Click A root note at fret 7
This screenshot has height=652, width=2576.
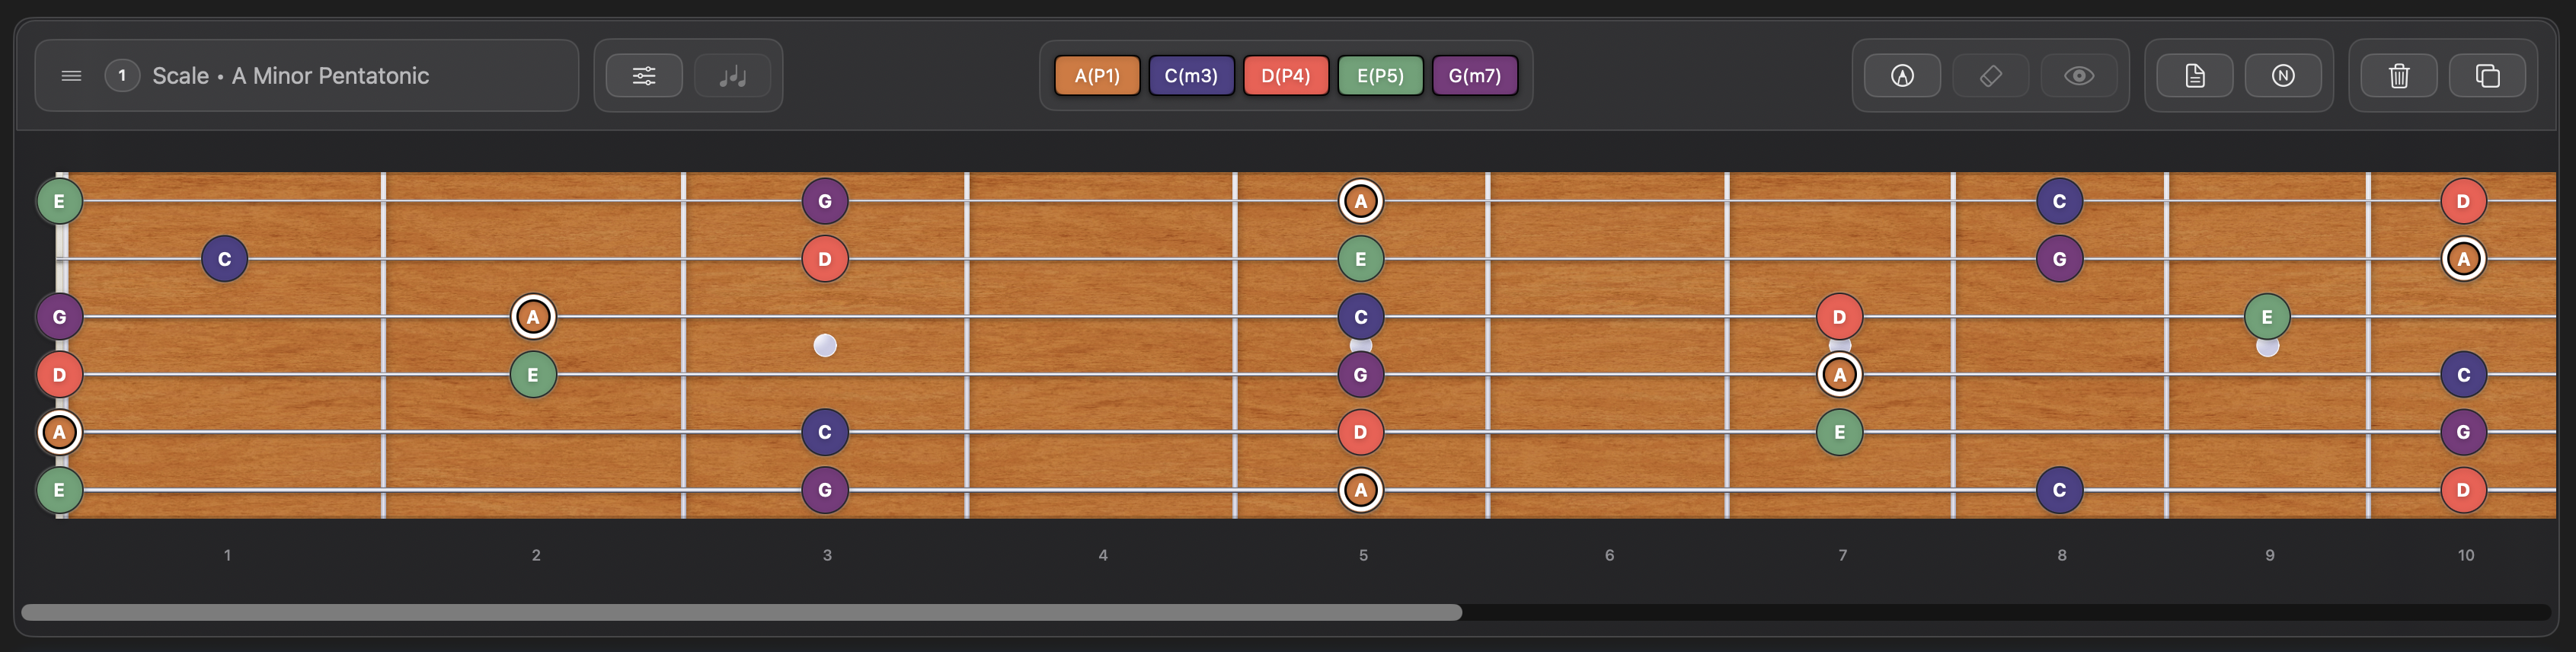(x=1840, y=375)
